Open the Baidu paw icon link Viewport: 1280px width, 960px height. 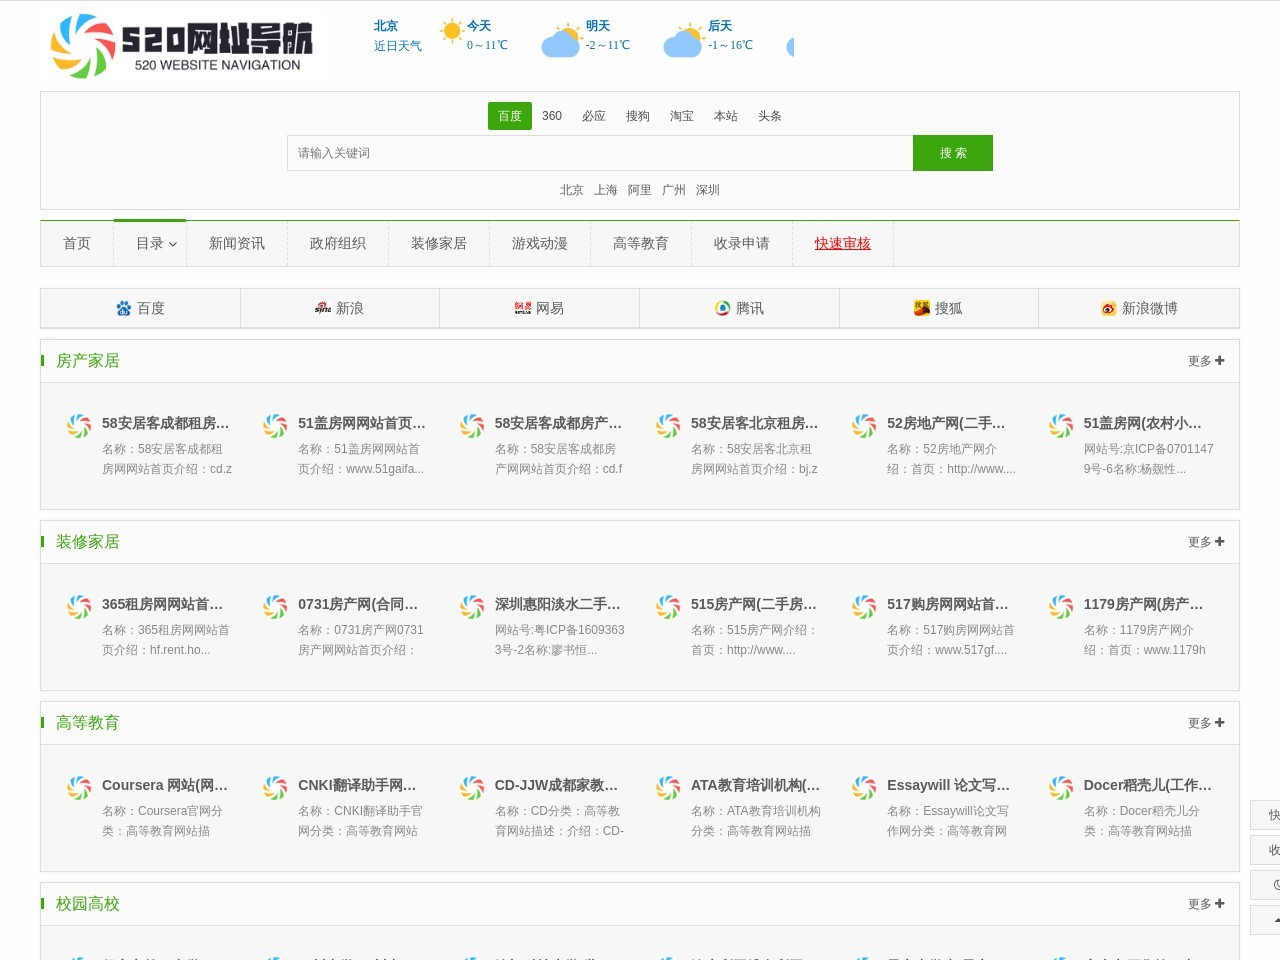pos(124,308)
